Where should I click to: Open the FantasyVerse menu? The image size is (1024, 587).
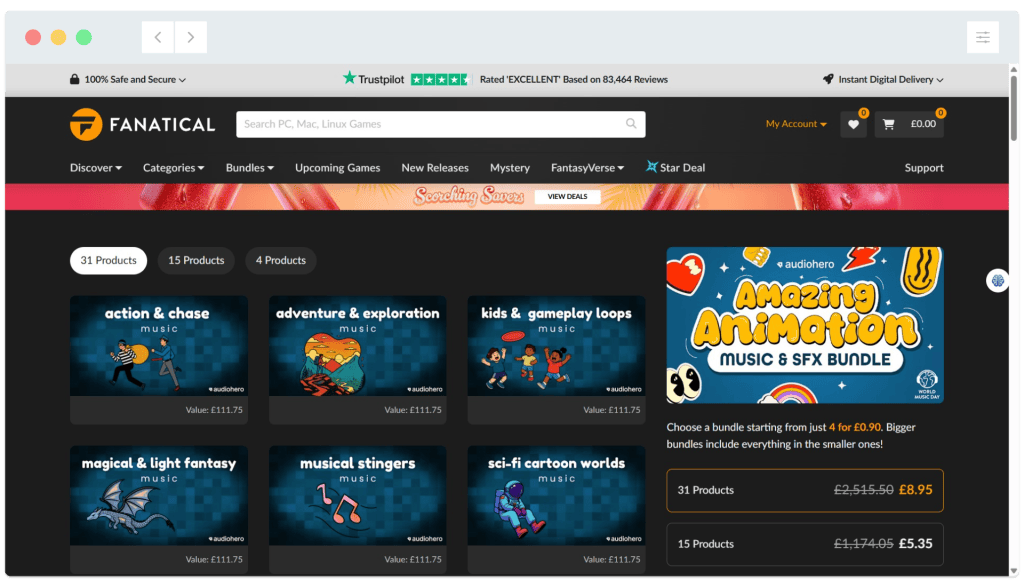tap(587, 168)
